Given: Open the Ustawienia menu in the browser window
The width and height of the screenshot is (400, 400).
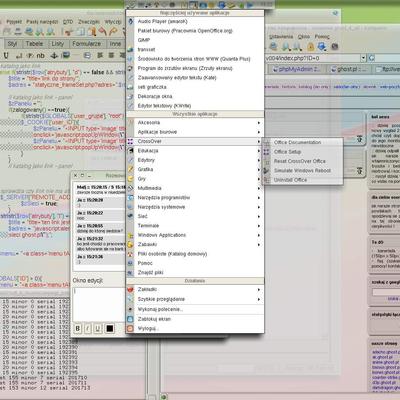Looking at the screenshot, I should point(281,37).
